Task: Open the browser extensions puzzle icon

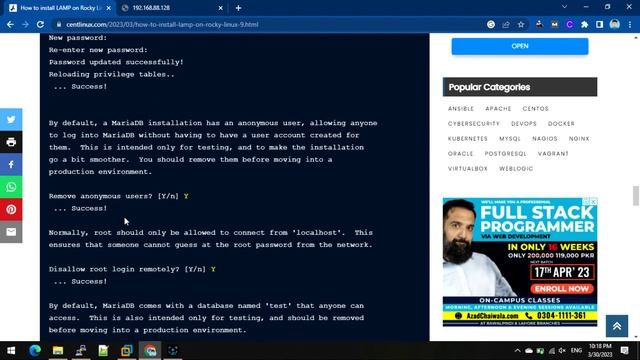Action: pos(584,24)
